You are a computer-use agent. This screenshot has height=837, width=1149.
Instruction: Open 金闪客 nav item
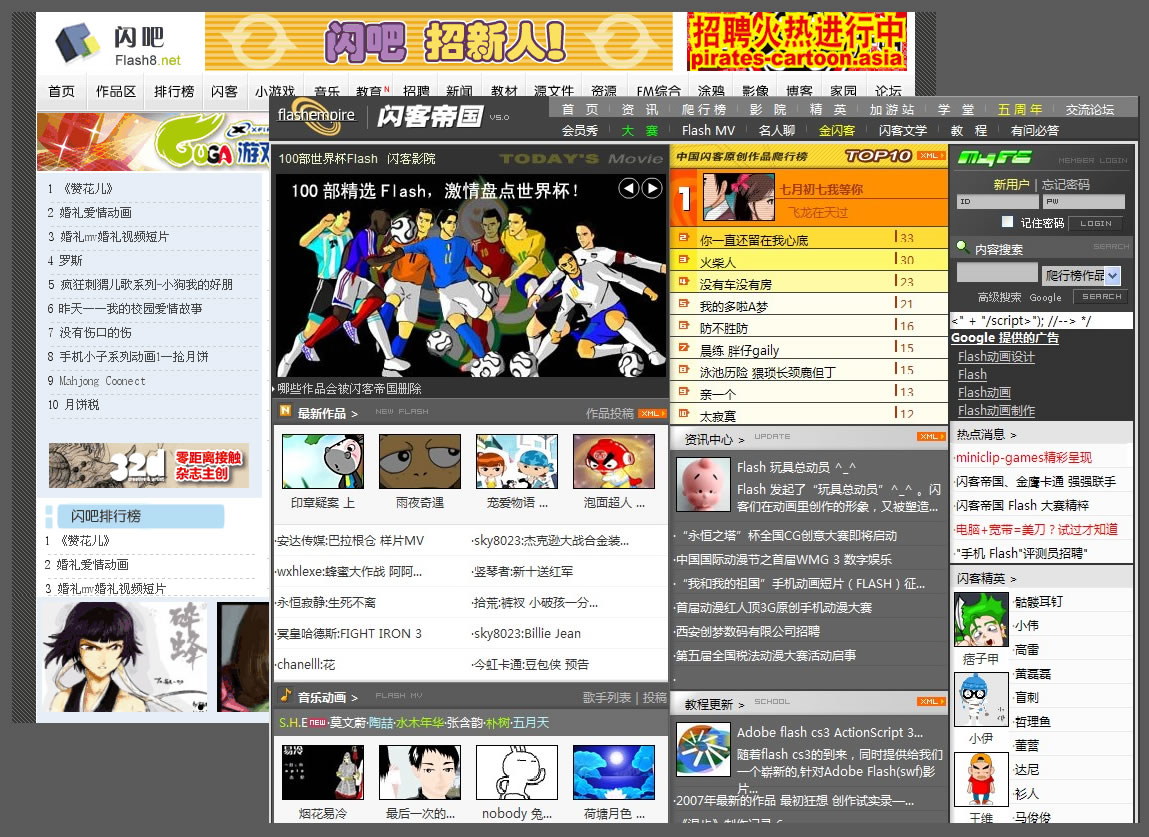[837, 130]
